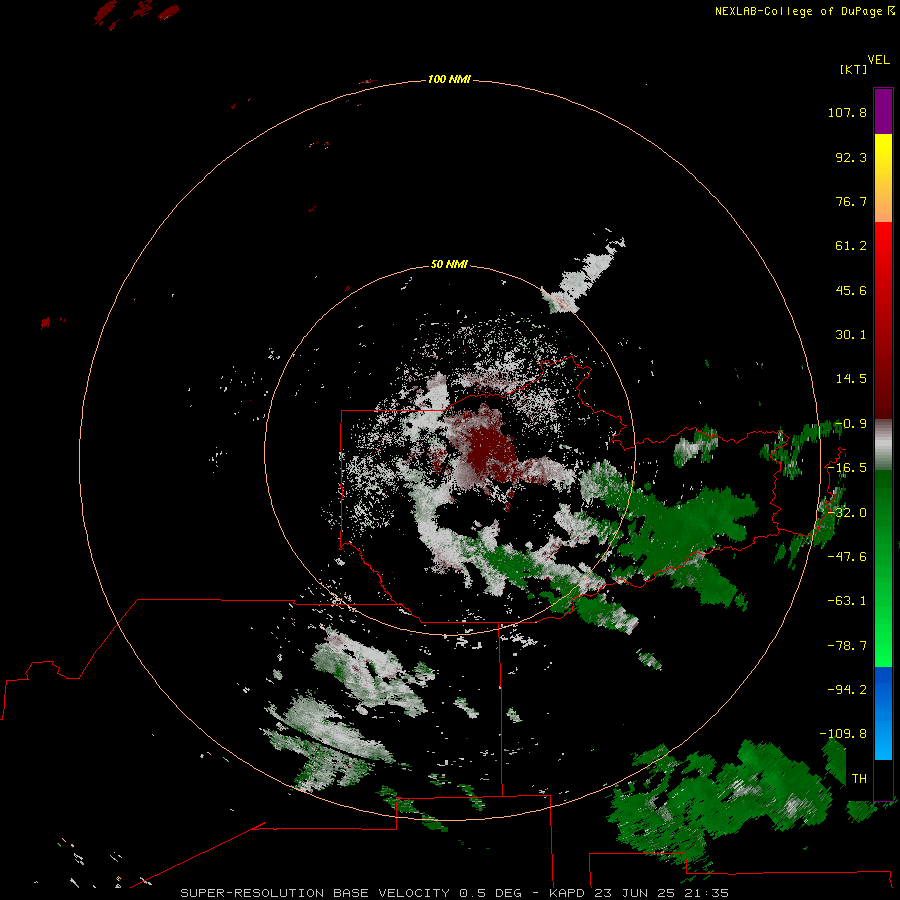Click the -78.7 velocity scale value
Image resolution: width=900 pixels, height=900 pixels.
coord(847,646)
